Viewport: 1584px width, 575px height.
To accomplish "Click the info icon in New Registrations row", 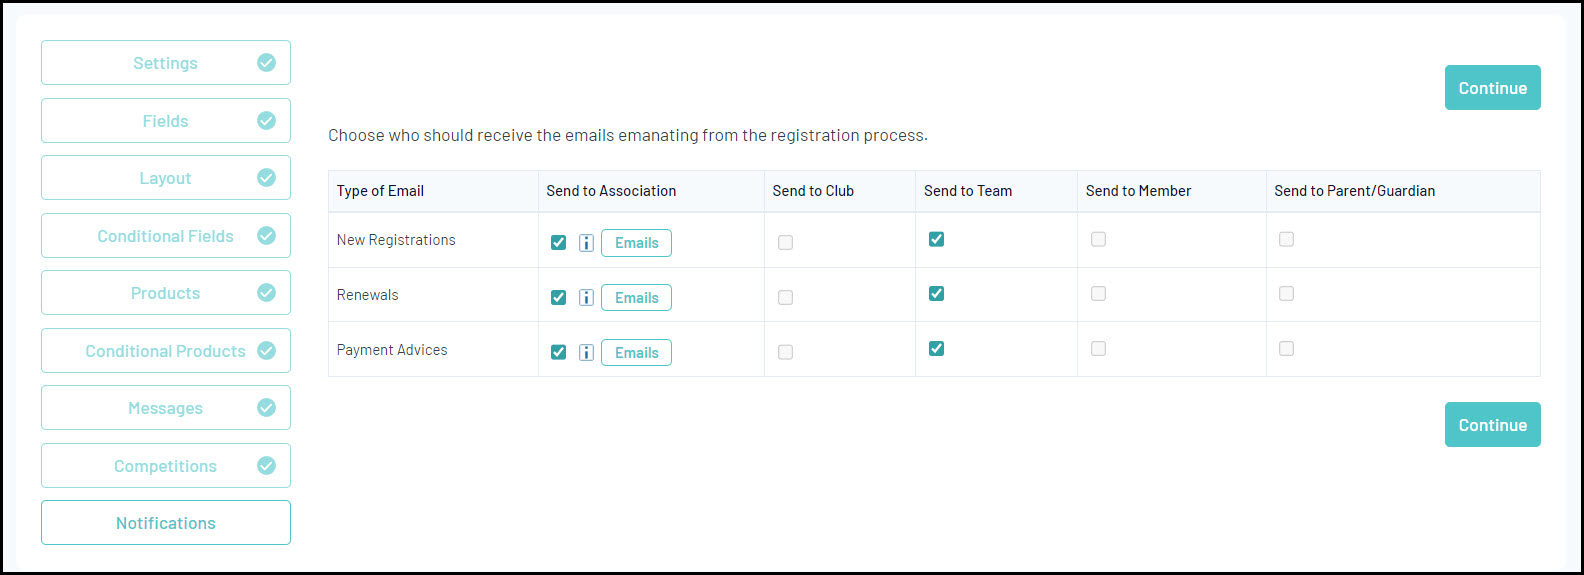I will (586, 243).
